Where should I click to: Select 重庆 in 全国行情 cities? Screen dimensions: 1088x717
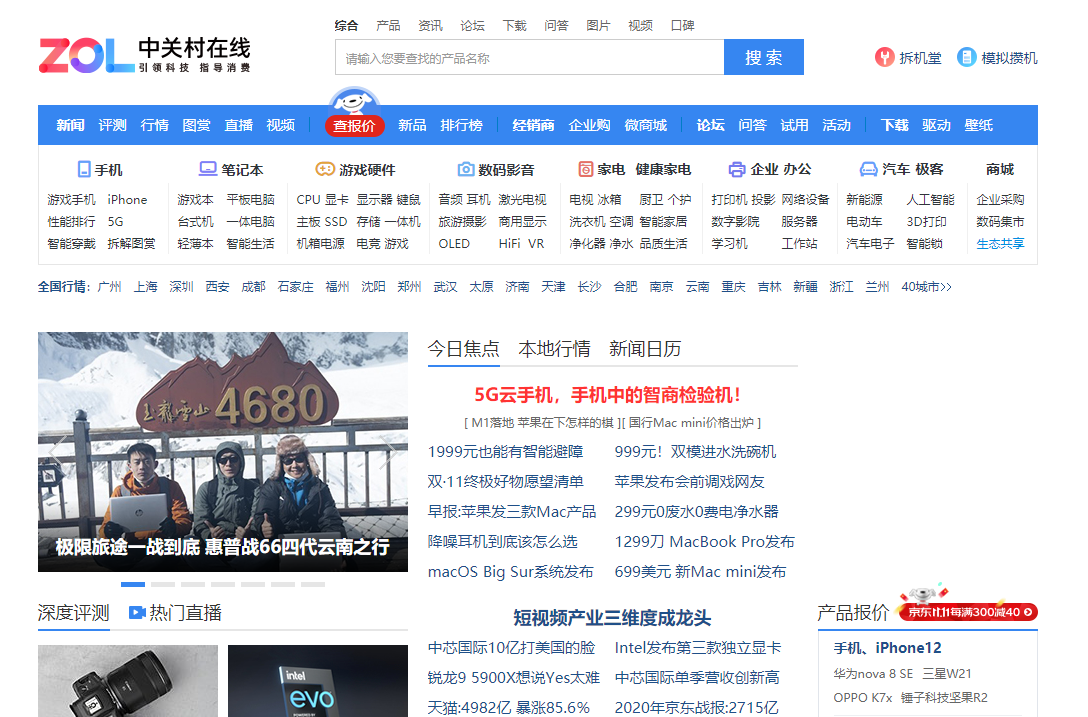[733, 287]
